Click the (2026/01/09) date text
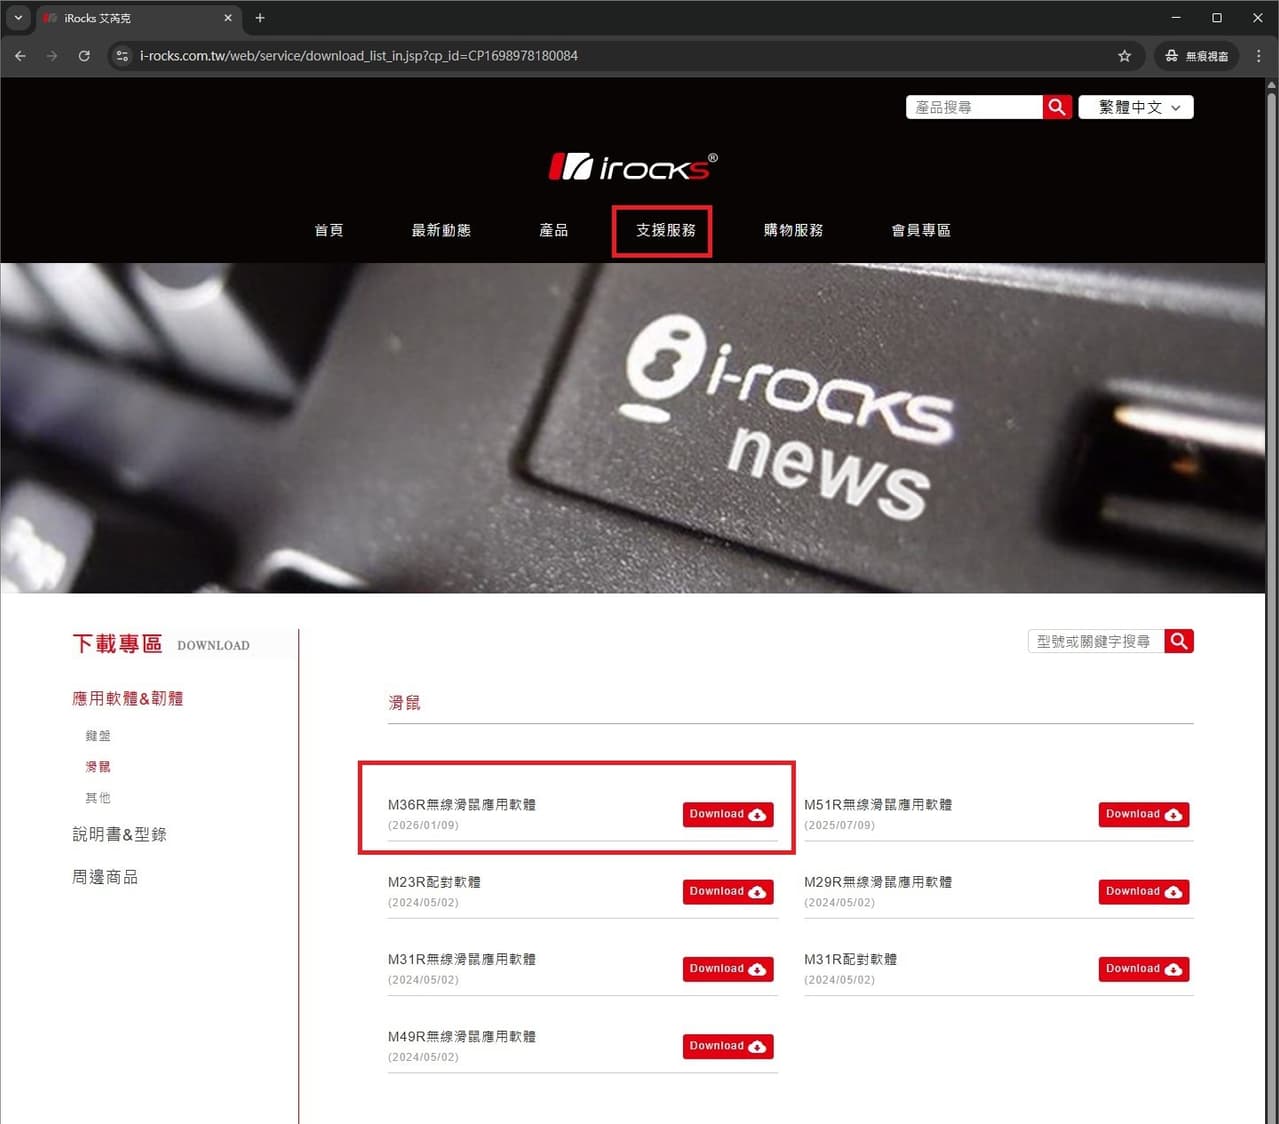Image resolution: width=1279 pixels, height=1124 pixels. click(423, 825)
